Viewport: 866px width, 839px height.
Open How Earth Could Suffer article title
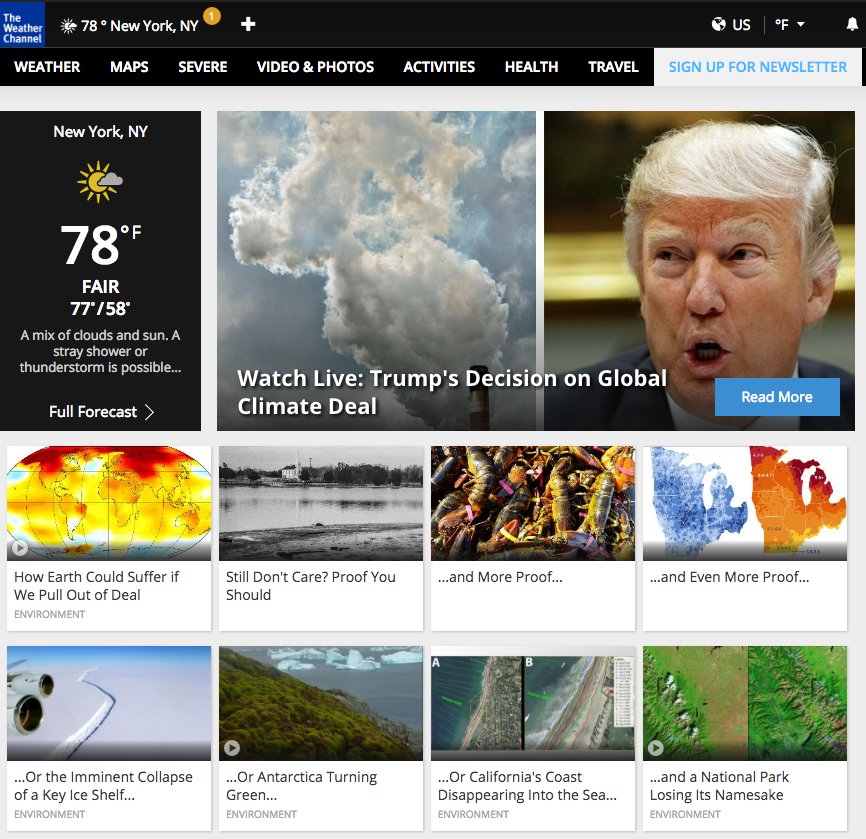[x=96, y=585]
